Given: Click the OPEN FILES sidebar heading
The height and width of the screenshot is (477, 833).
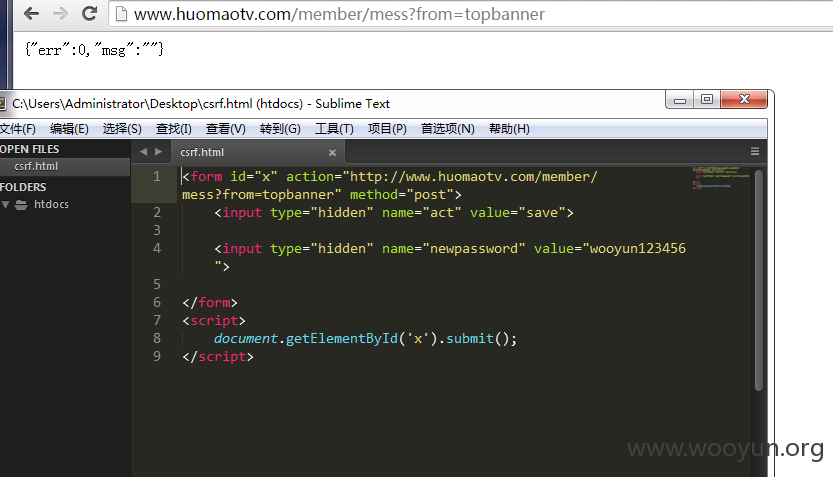Looking at the screenshot, I should point(29,149).
